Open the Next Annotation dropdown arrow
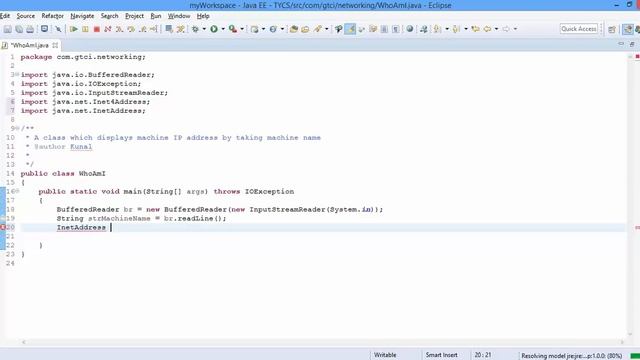This screenshot has width=640, height=360. [x=447, y=29]
